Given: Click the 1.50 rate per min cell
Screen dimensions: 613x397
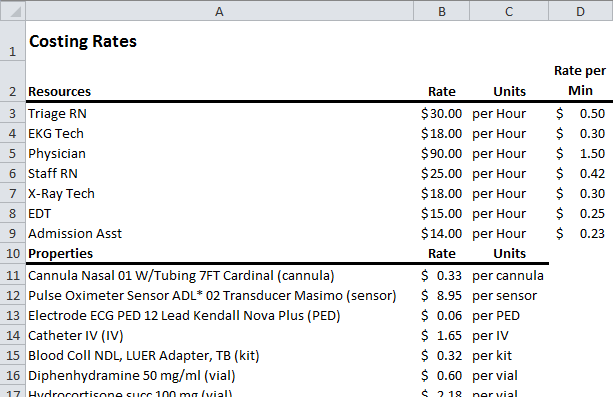Looking at the screenshot, I should click(581, 153).
